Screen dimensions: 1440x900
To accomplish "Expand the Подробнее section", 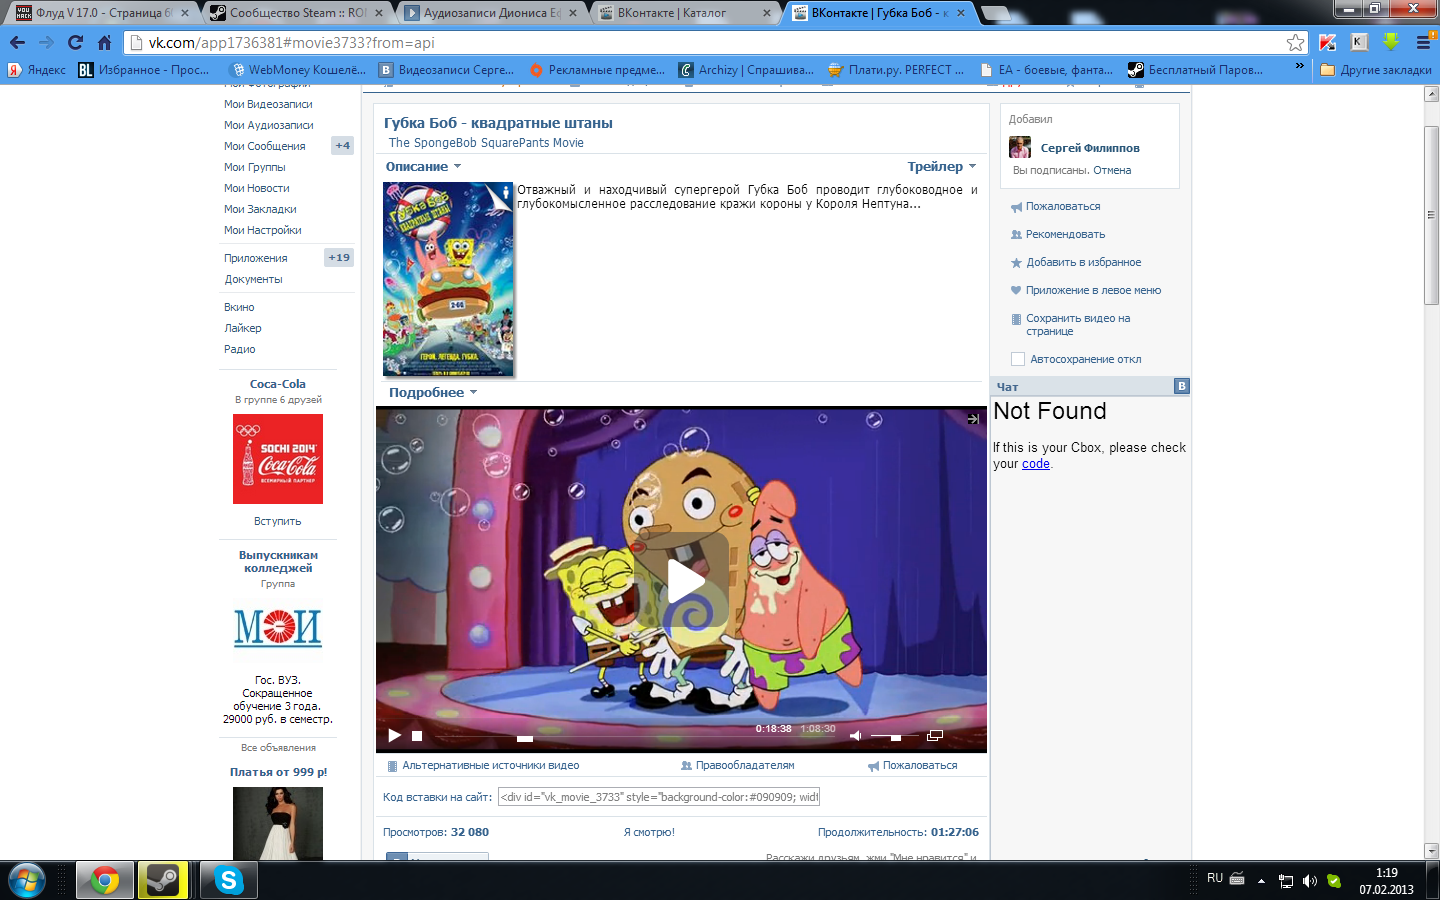I will click(433, 393).
